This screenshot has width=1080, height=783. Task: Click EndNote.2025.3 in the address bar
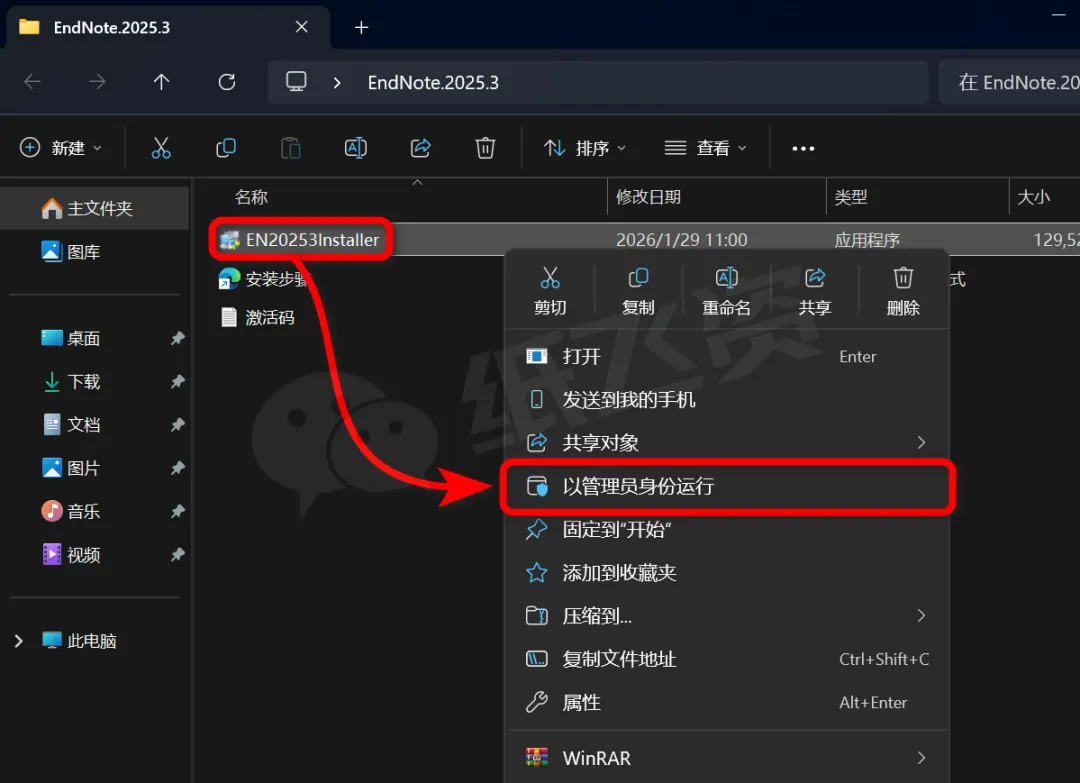pos(433,83)
